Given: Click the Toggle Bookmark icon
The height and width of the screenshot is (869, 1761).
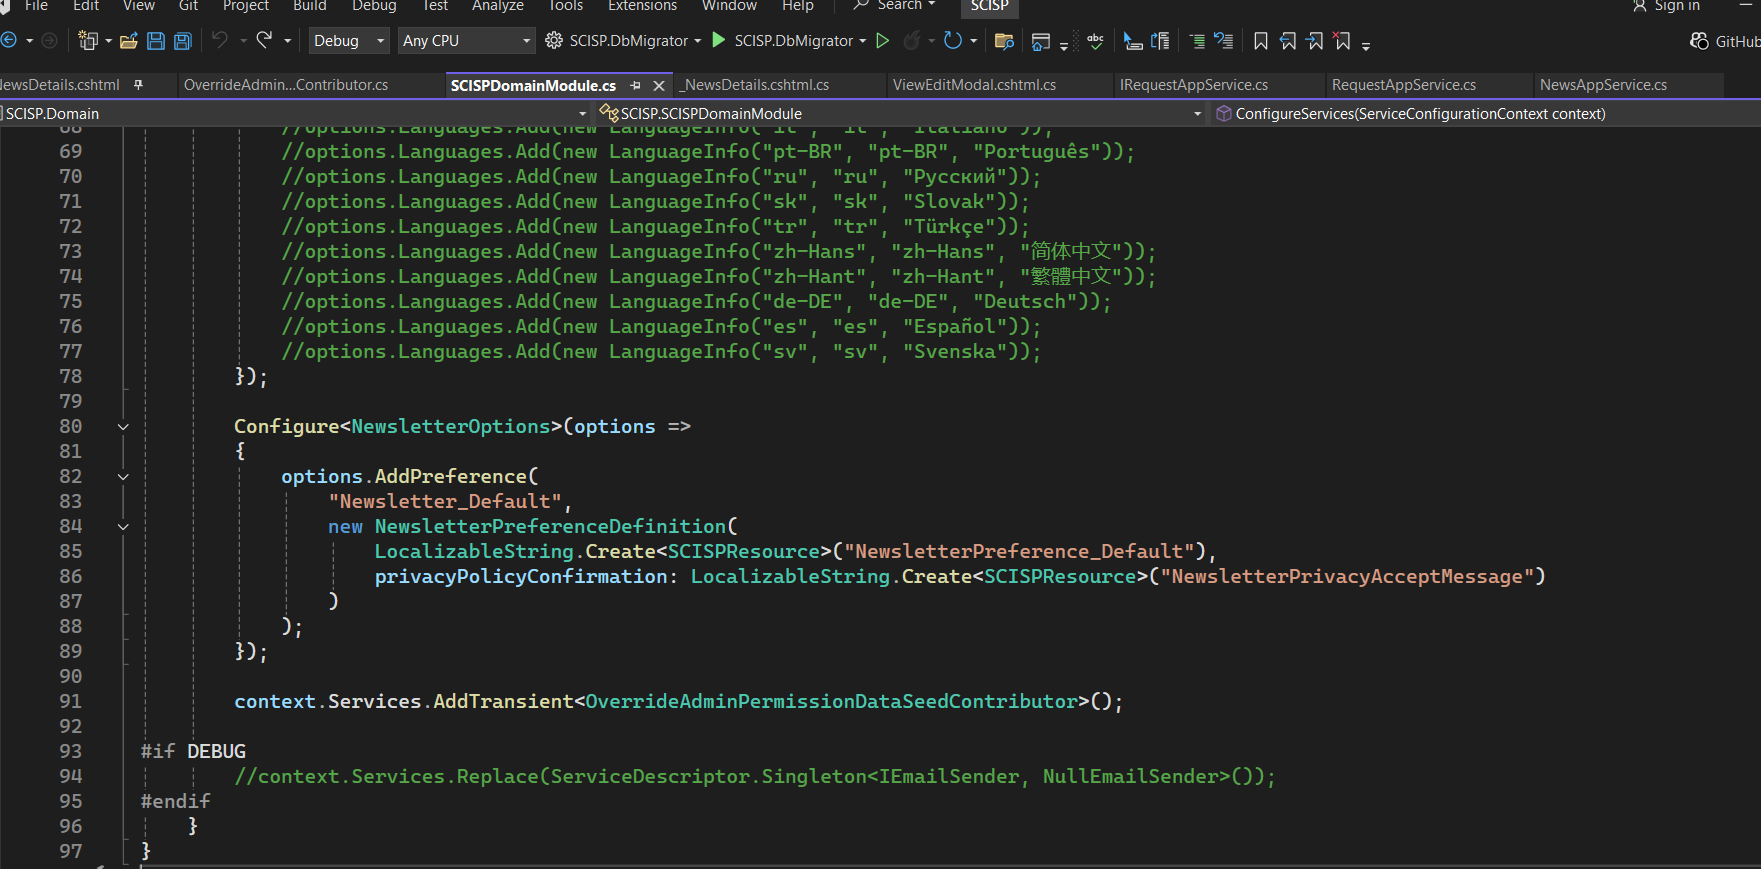Looking at the screenshot, I should pyautogui.click(x=1260, y=41).
